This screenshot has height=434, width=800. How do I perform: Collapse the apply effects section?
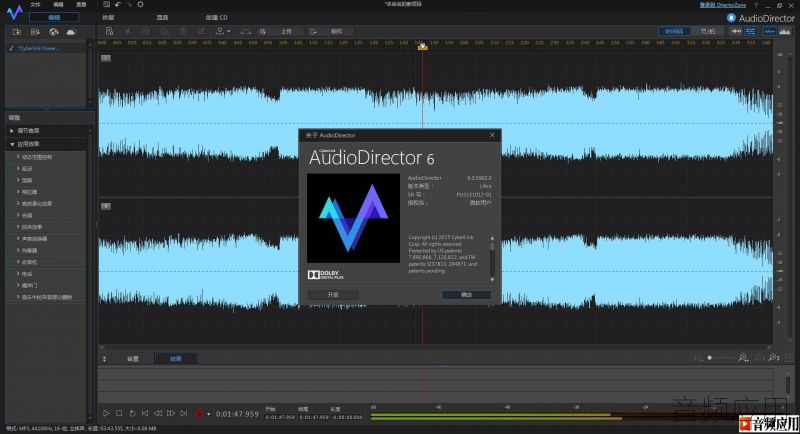(x=12, y=144)
